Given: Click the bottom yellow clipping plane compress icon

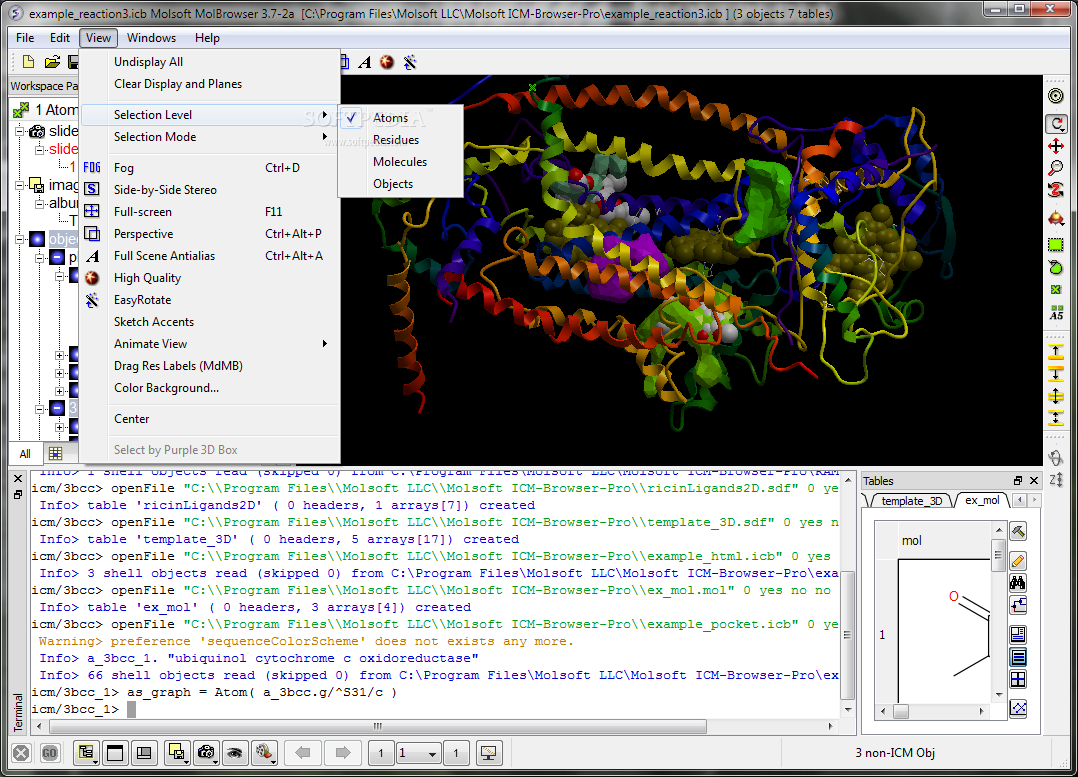Looking at the screenshot, I should click(1055, 416).
